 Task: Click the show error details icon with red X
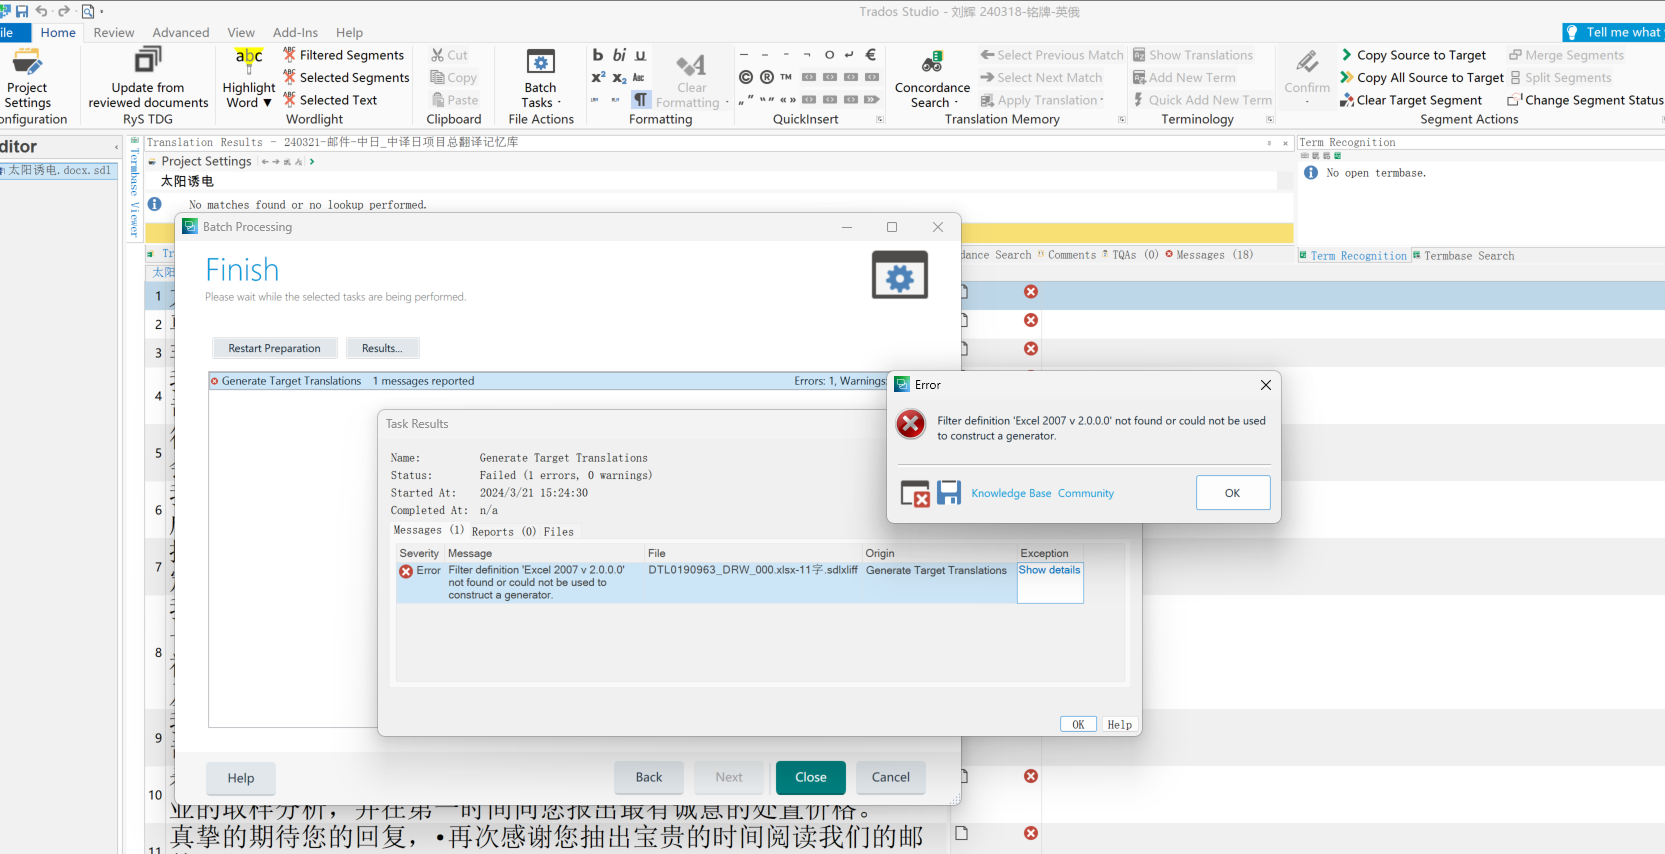(x=915, y=493)
